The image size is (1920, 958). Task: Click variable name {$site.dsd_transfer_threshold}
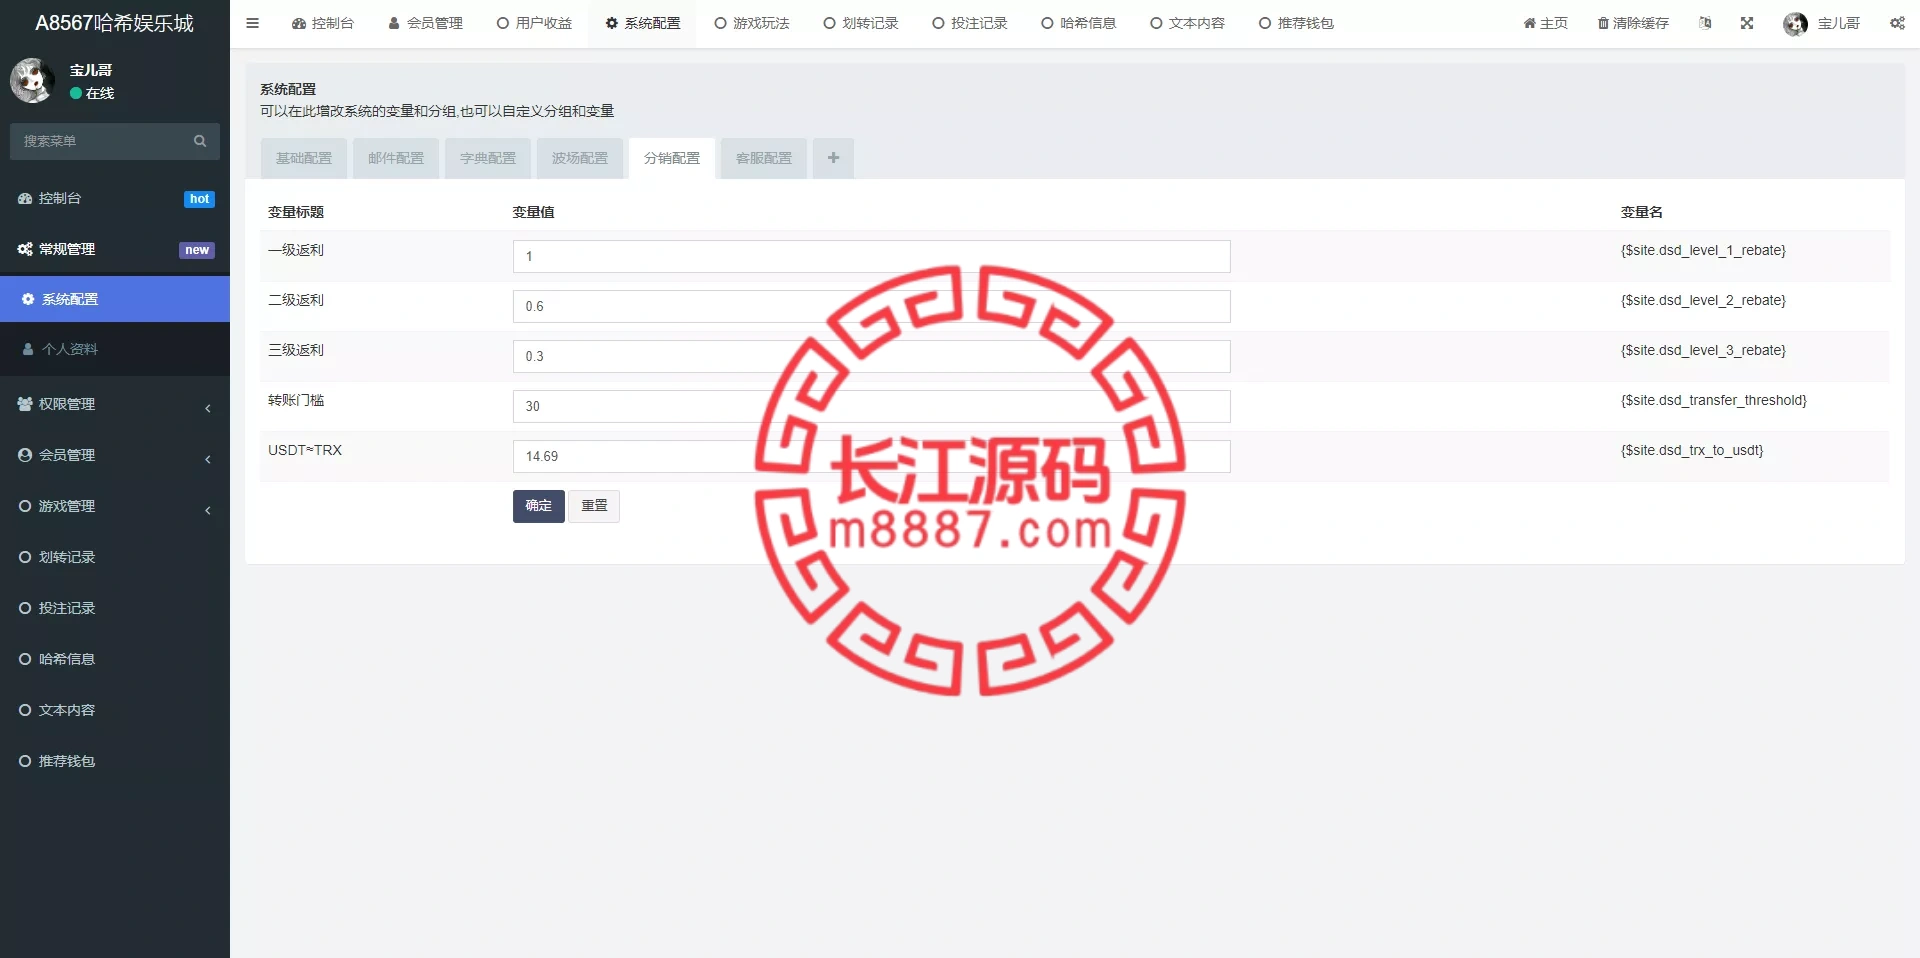[x=1714, y=400]
